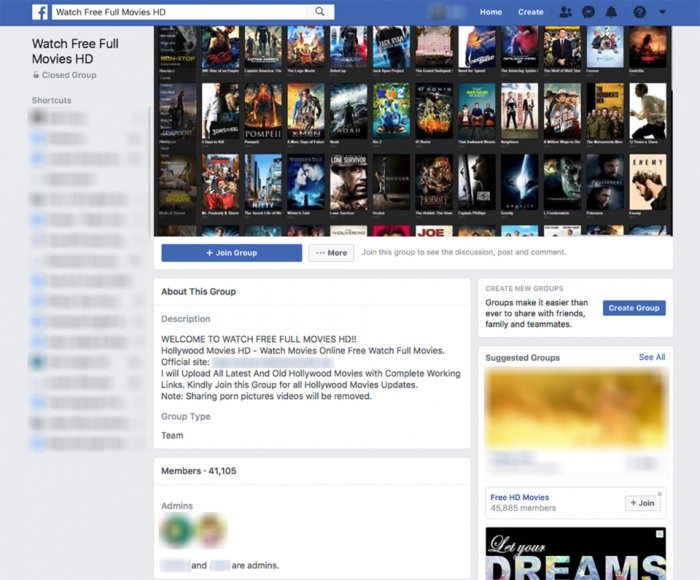Click the Pompeii movie poster

click(263, 111)
